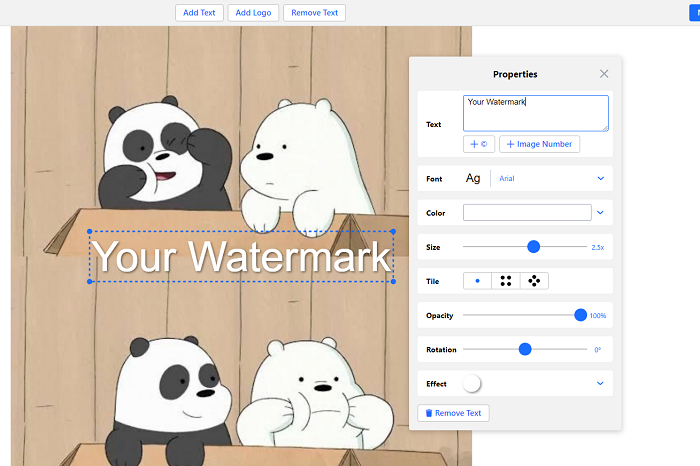Select single watermark tile option

coord(477,281)
